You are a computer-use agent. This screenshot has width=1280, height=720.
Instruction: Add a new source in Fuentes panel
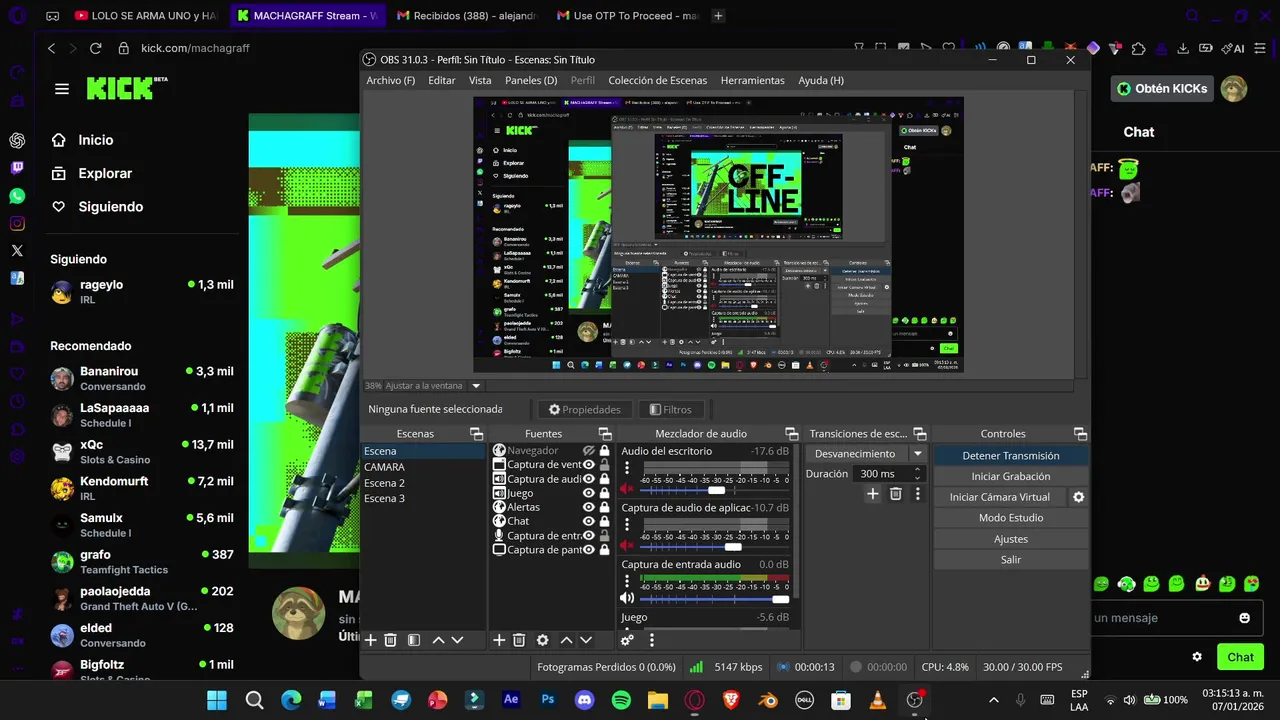[x=499, y=640]
